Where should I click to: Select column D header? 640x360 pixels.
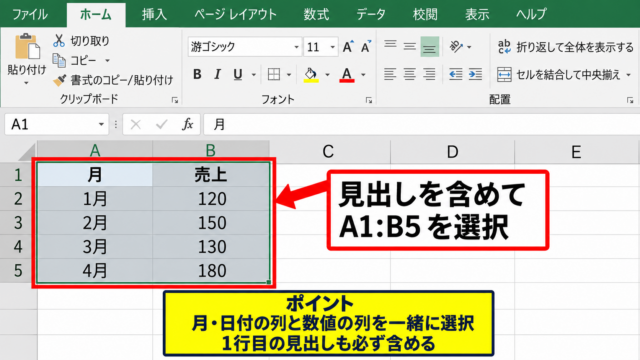coord(452,151)
